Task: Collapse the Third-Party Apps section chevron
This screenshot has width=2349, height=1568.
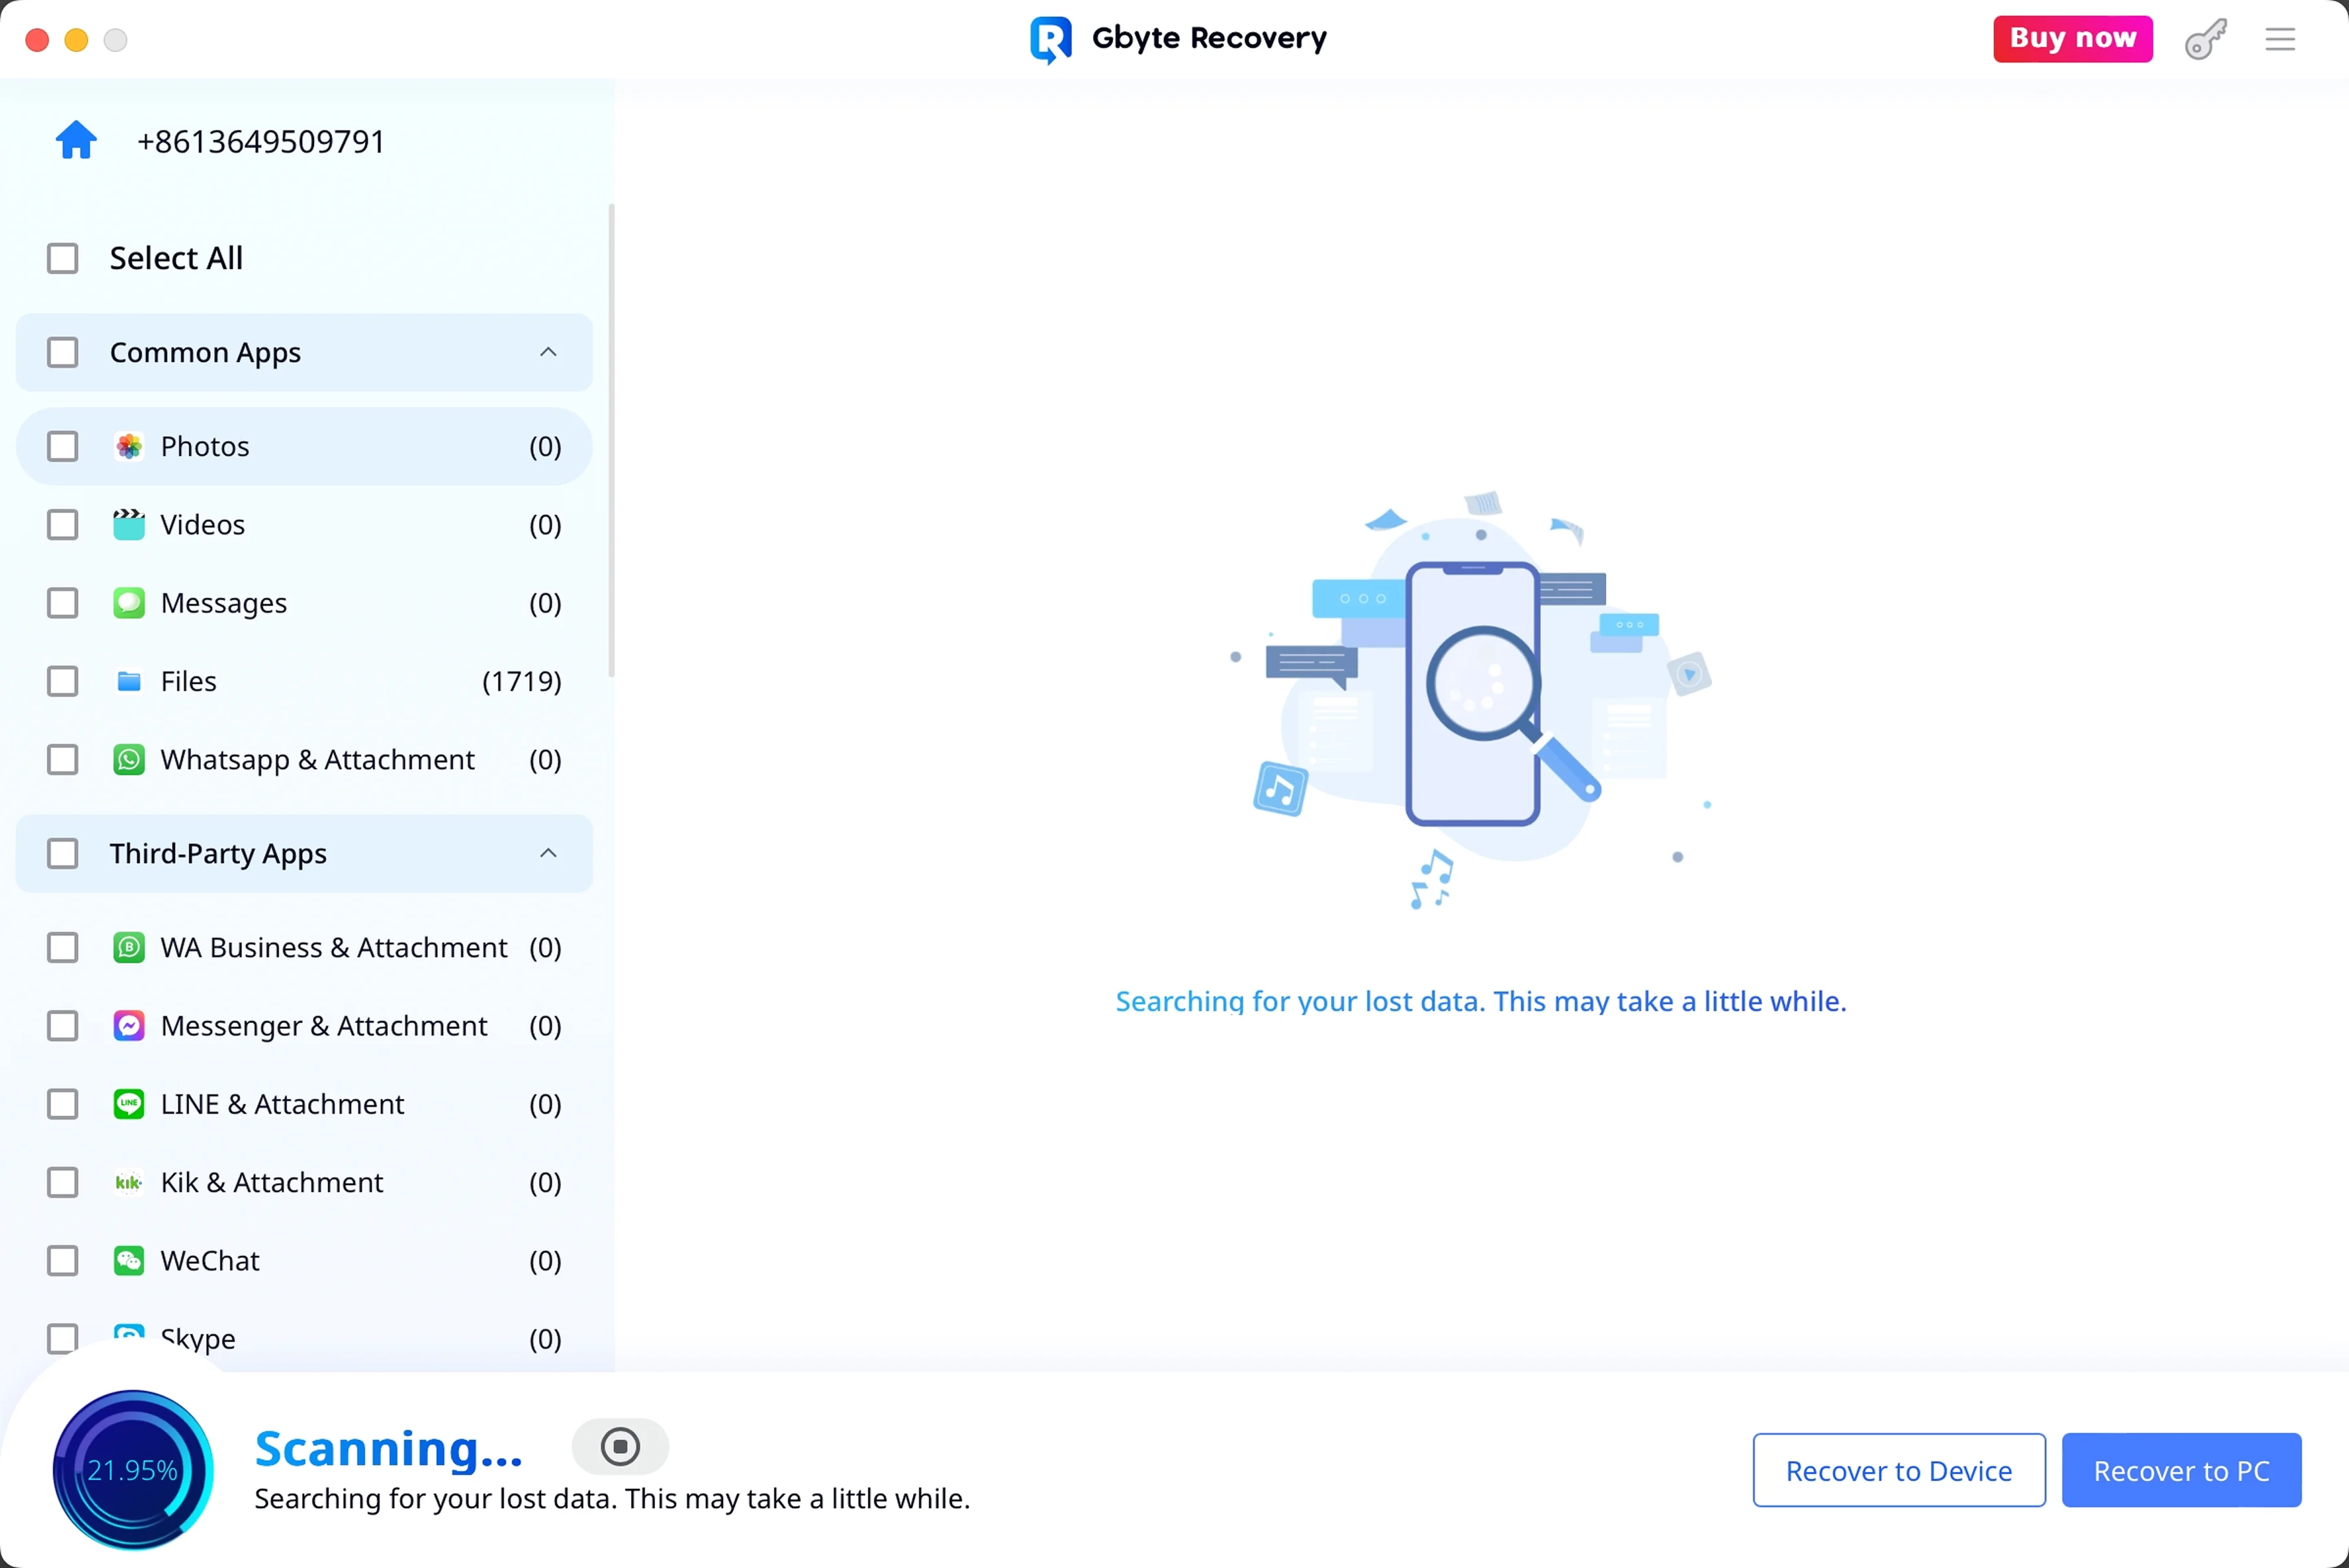Action: coord(548,853)
